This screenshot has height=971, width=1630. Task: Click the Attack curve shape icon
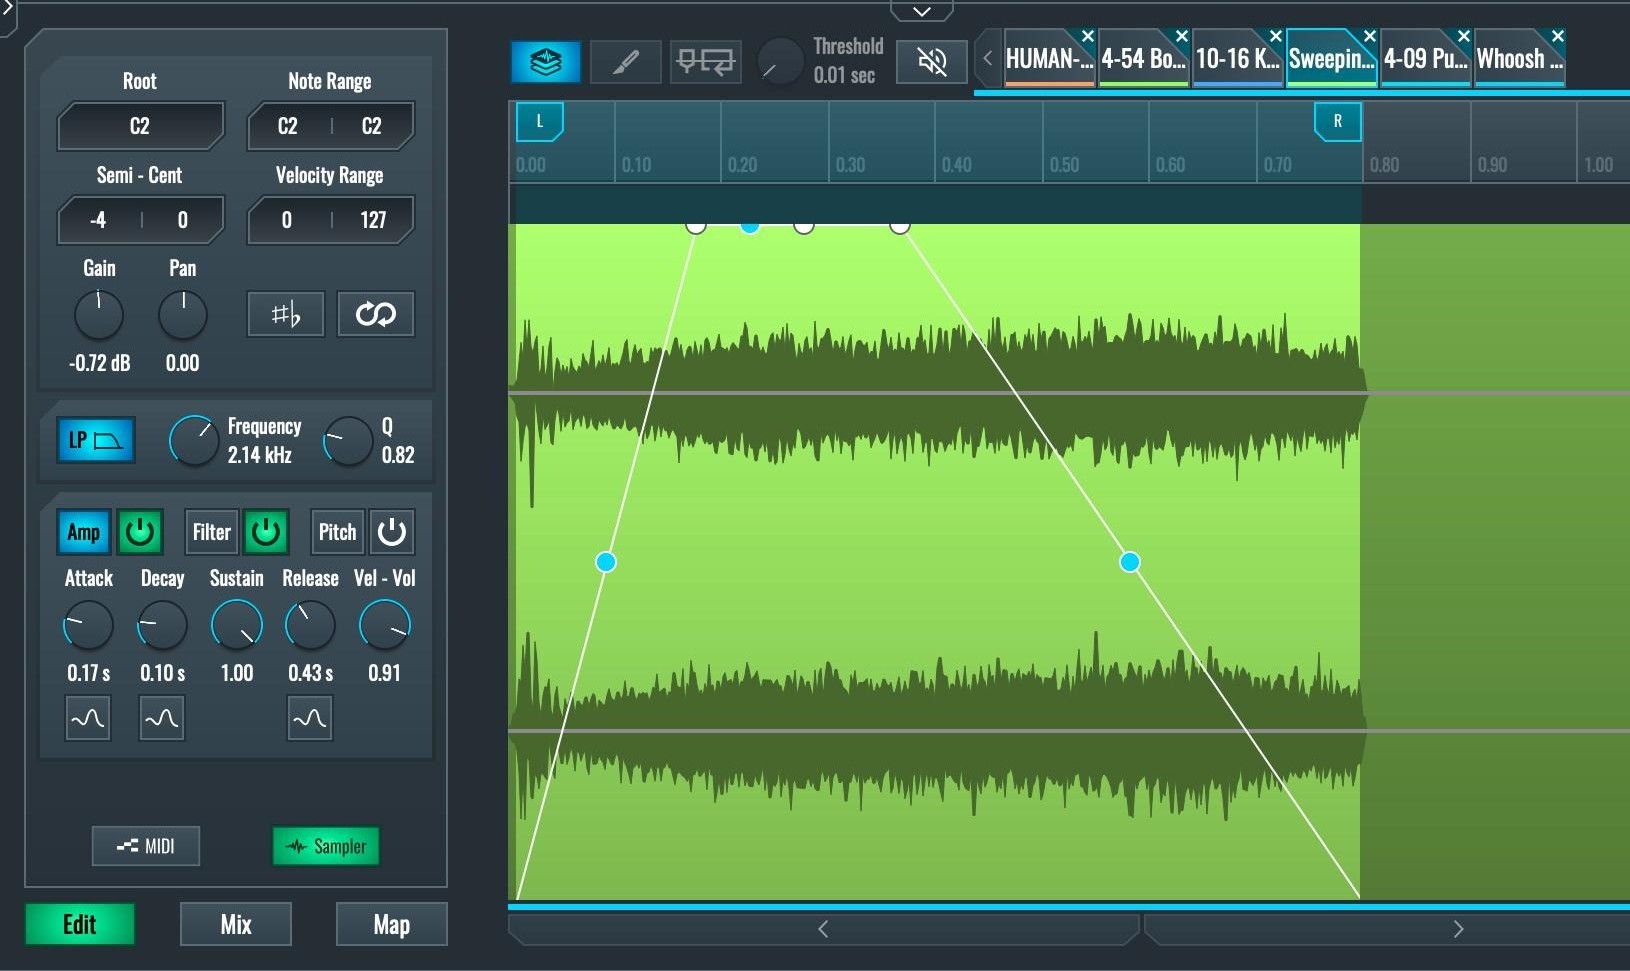[88, 718]
